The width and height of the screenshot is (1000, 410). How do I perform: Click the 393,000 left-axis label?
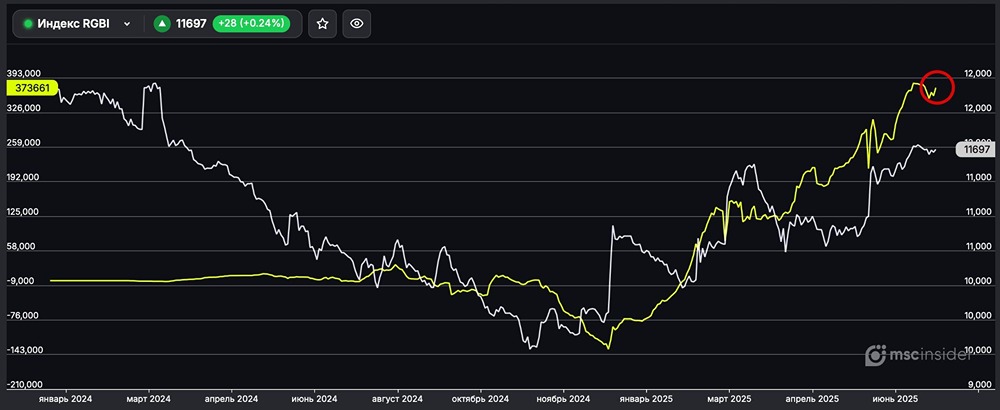(x=22, y=74)
